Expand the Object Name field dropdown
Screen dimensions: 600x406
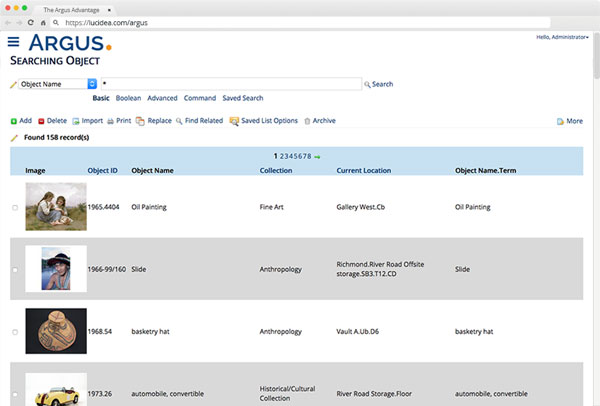(92, 84)
